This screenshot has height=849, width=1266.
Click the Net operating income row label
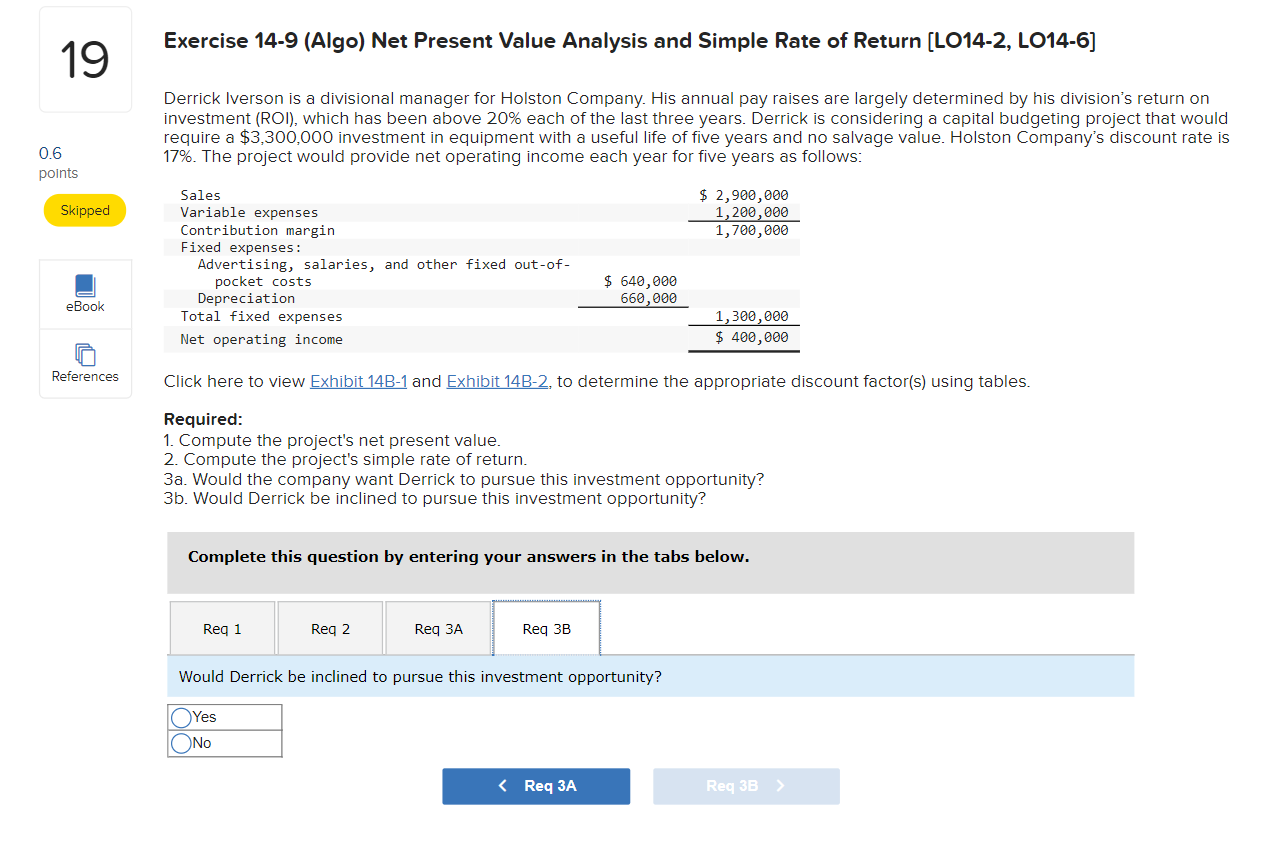(261, 339)
